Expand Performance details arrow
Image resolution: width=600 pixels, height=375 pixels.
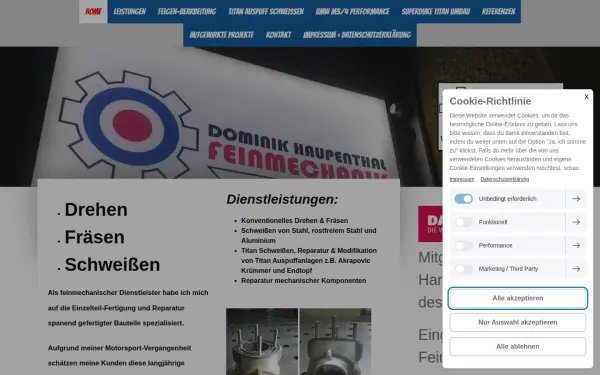click(x=576, y=245)
